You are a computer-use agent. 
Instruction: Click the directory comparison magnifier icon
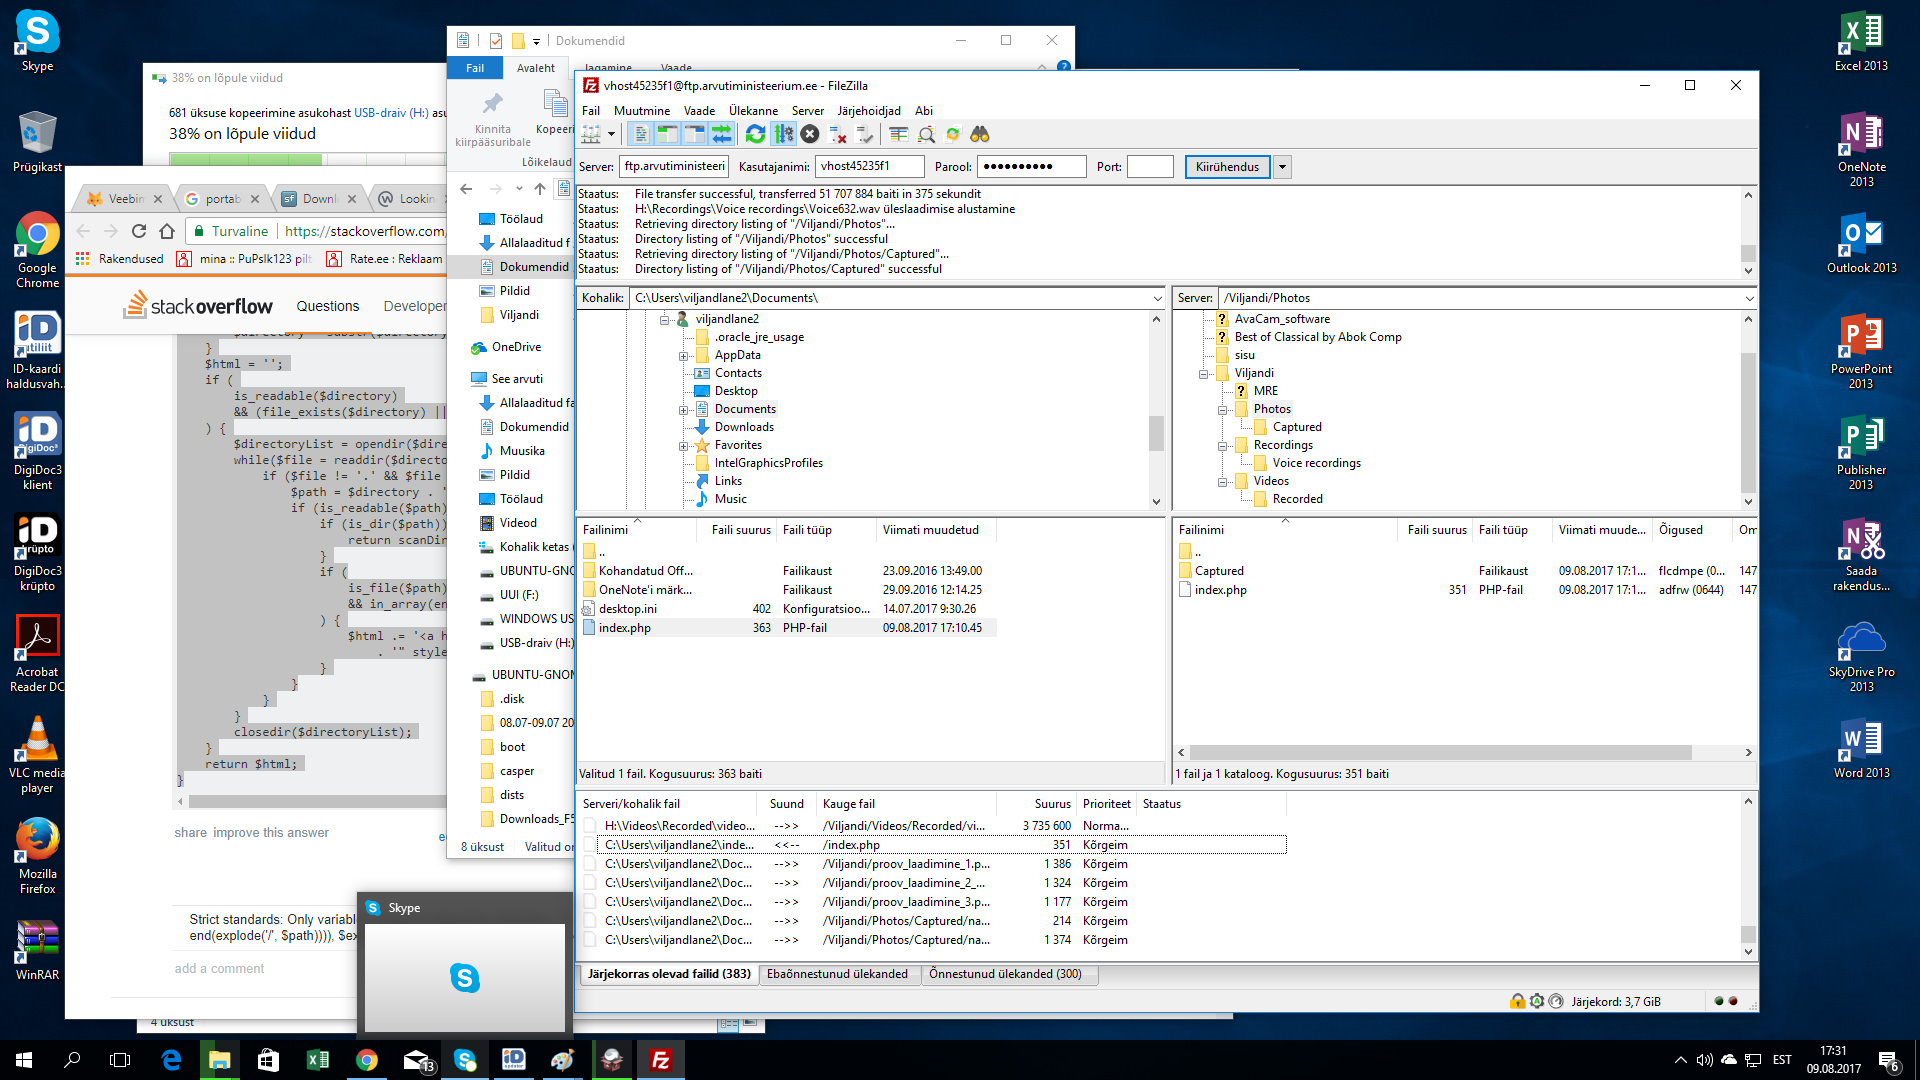point(926,134)
